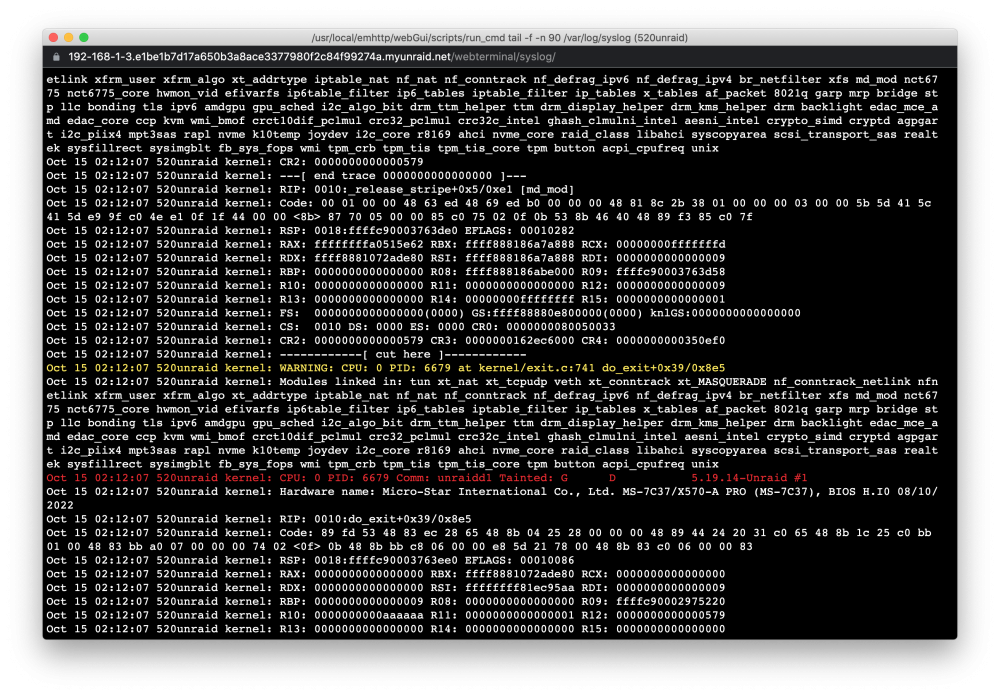Click the lock icon beside the URL
Viewport: 1000px width, 696px height.
coord(56,57)
